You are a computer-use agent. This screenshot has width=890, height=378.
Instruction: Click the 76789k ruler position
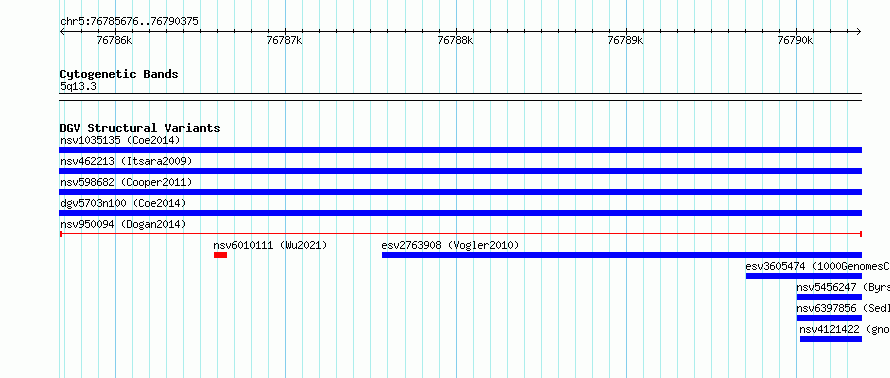click(x=625, y=40)
